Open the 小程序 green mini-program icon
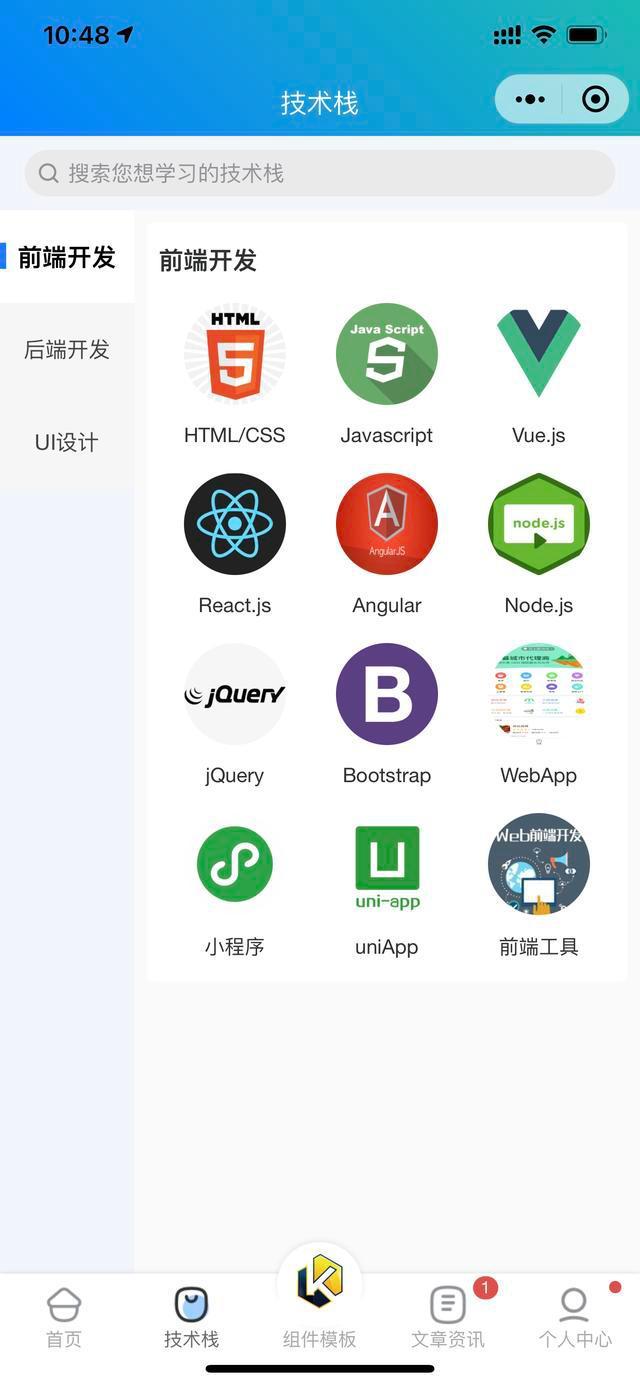Image resolution: width=640 pixels, height=1385 pixels. (x=235, y=864)
